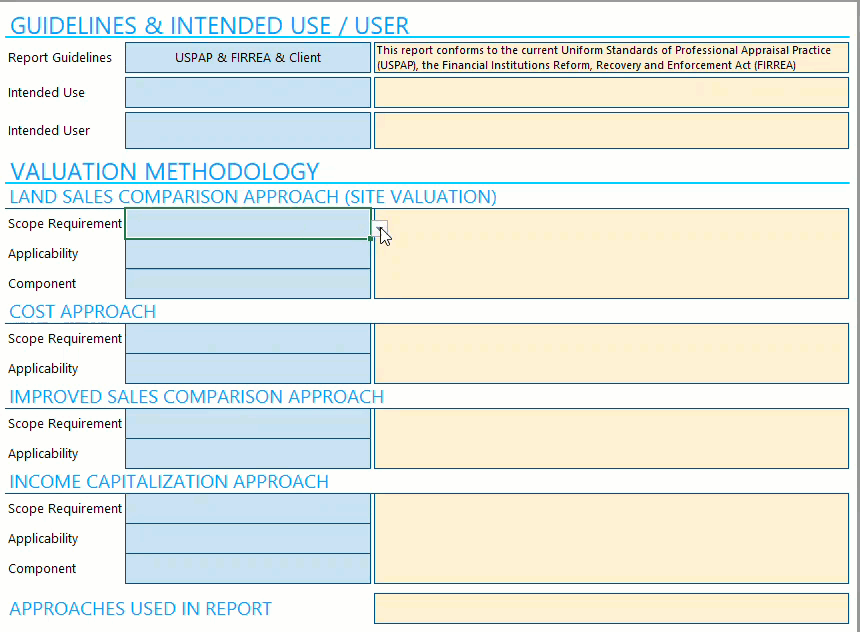Click the Cost Approach Scope Requirement label

click(x=65, y=339)
